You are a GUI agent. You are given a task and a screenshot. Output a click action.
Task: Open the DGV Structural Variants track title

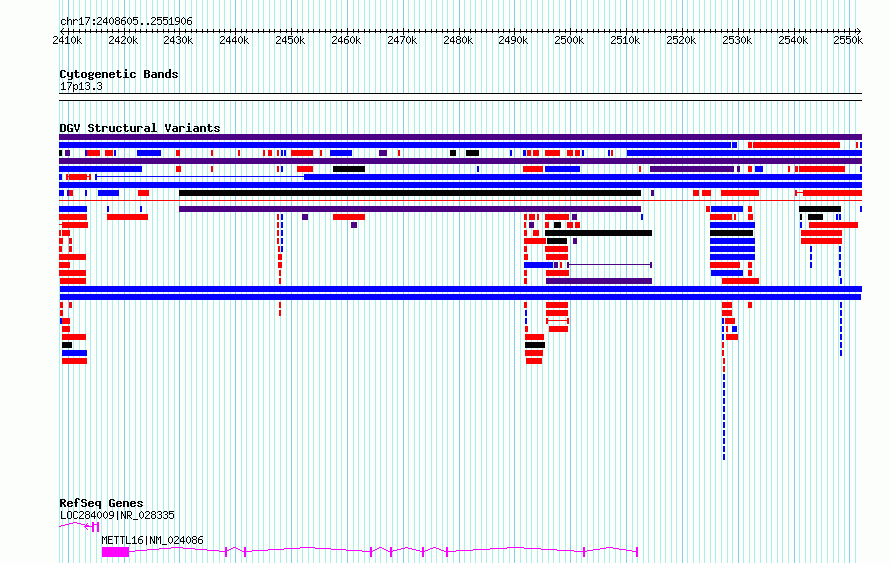tap(140, 128)
